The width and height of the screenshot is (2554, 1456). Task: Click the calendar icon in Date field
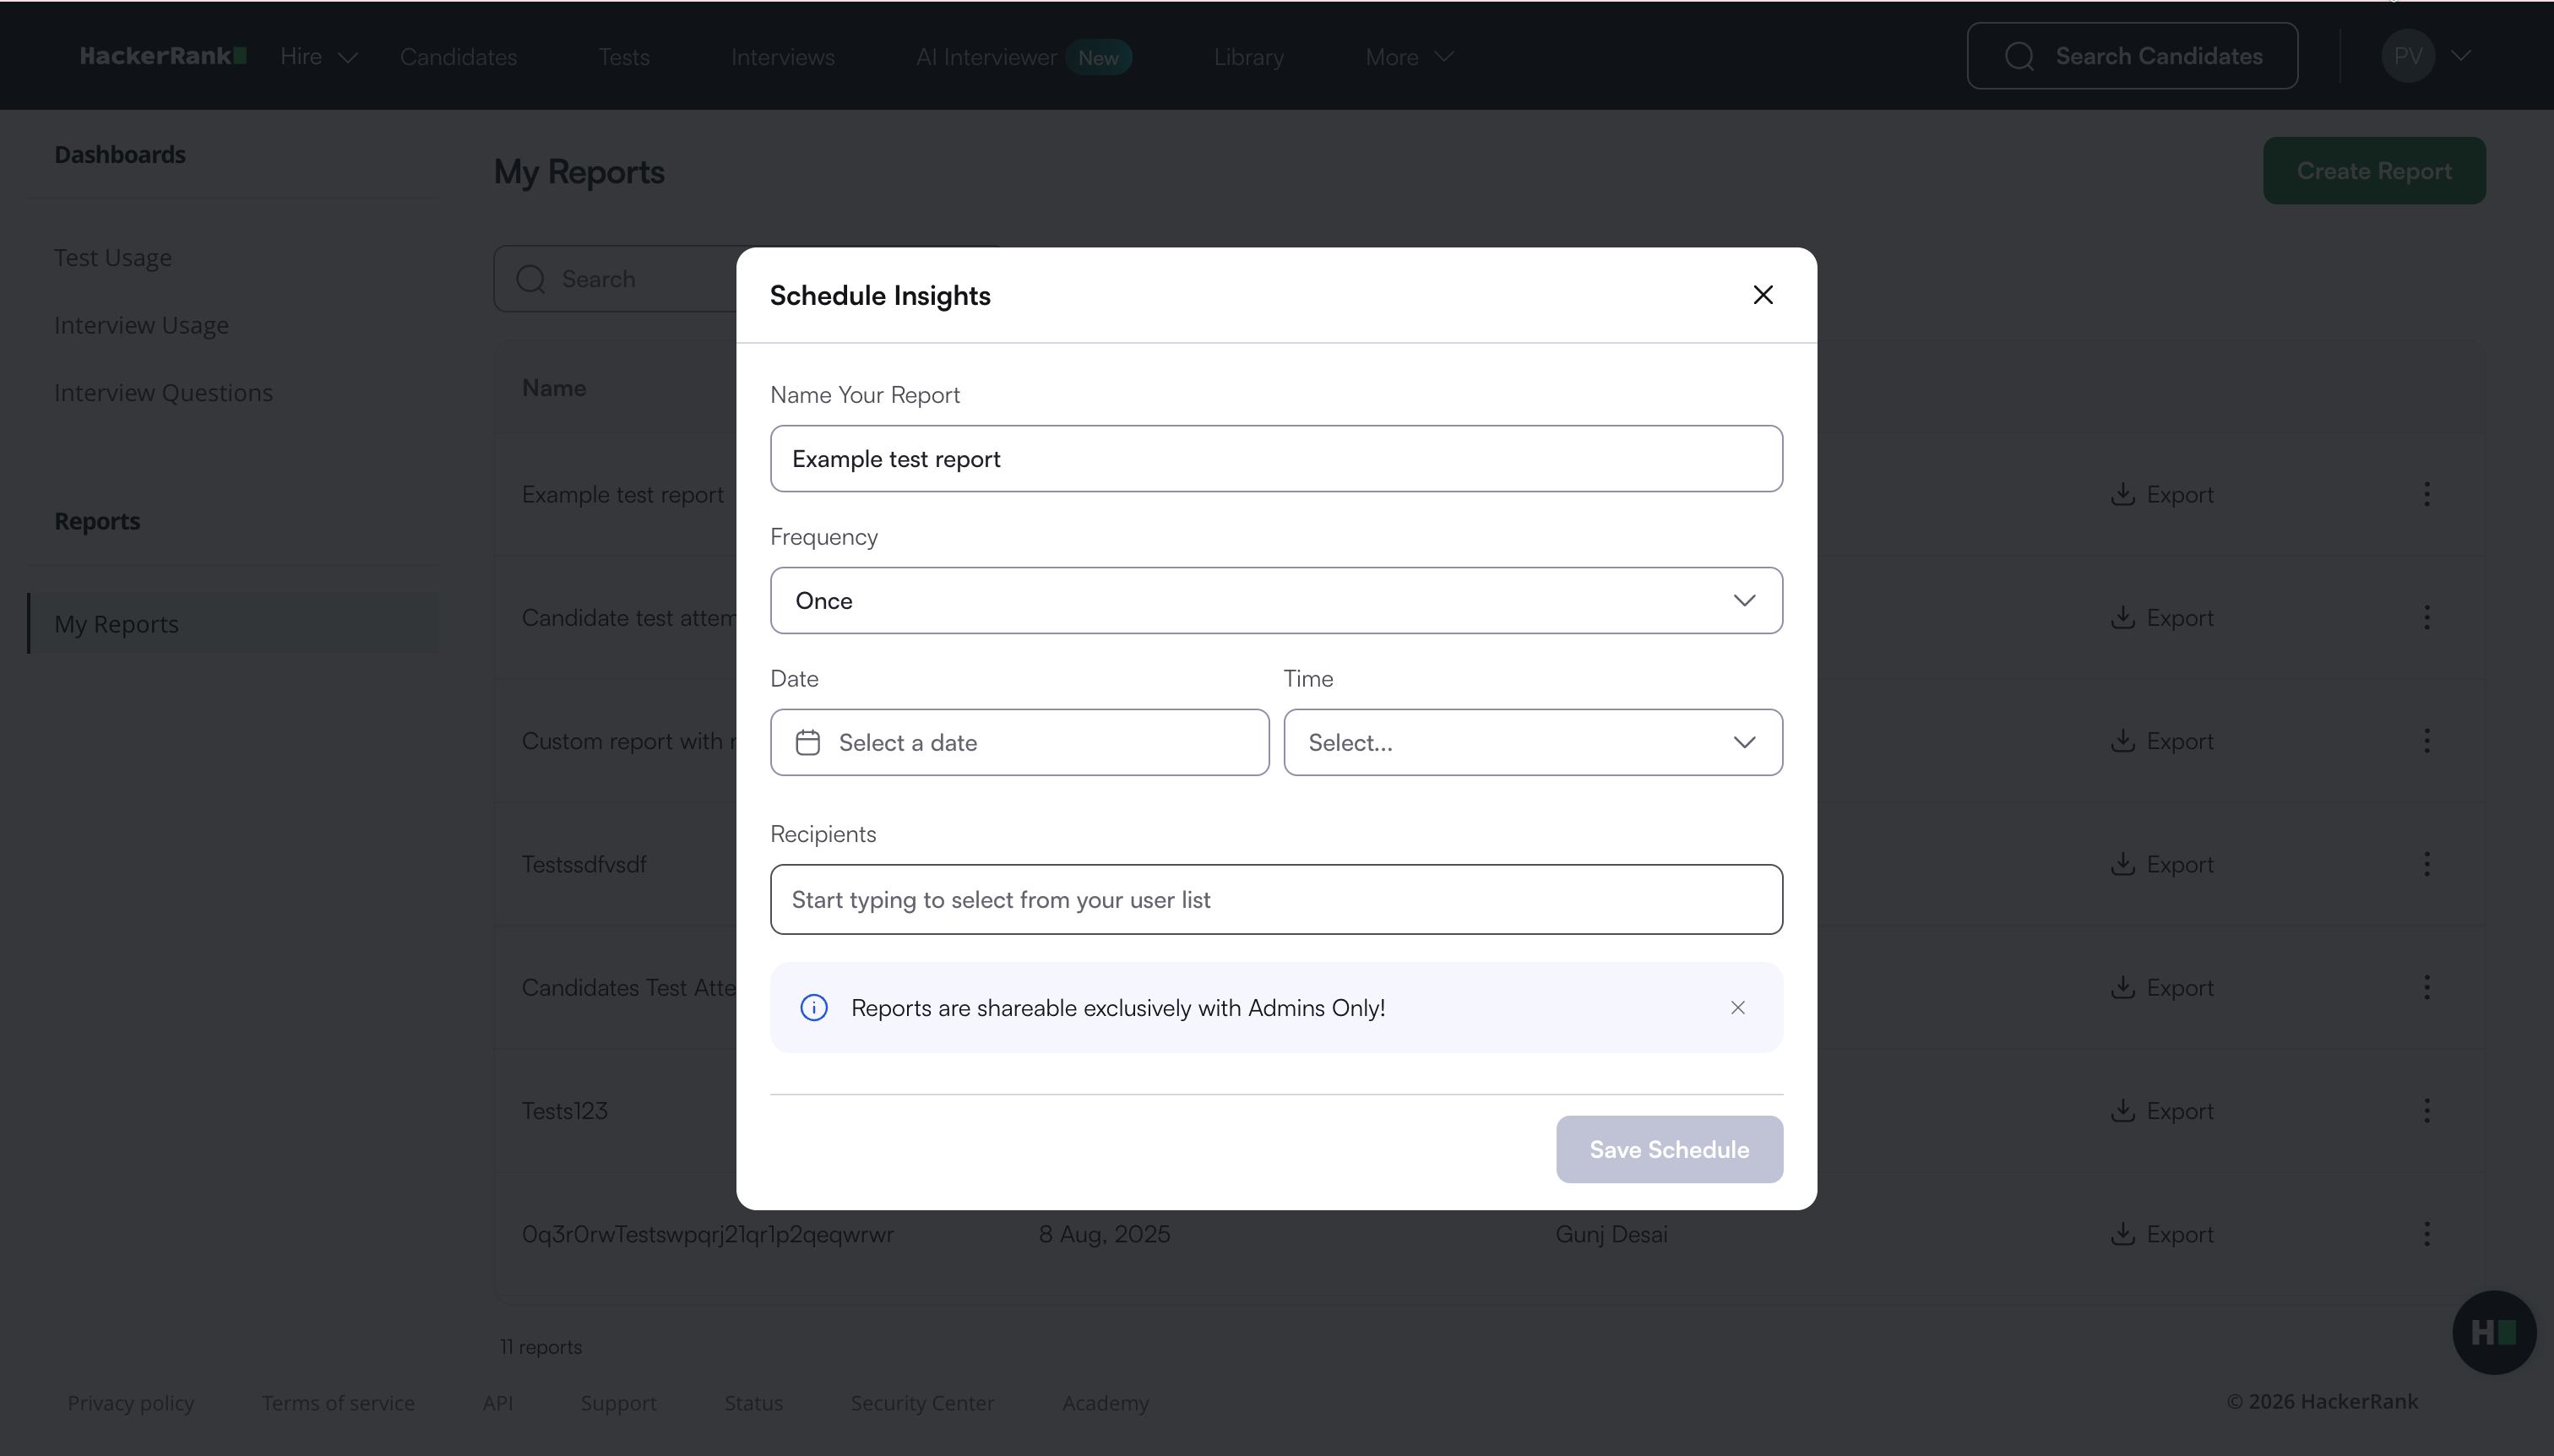pyautogui.click(x=808, y=743)
